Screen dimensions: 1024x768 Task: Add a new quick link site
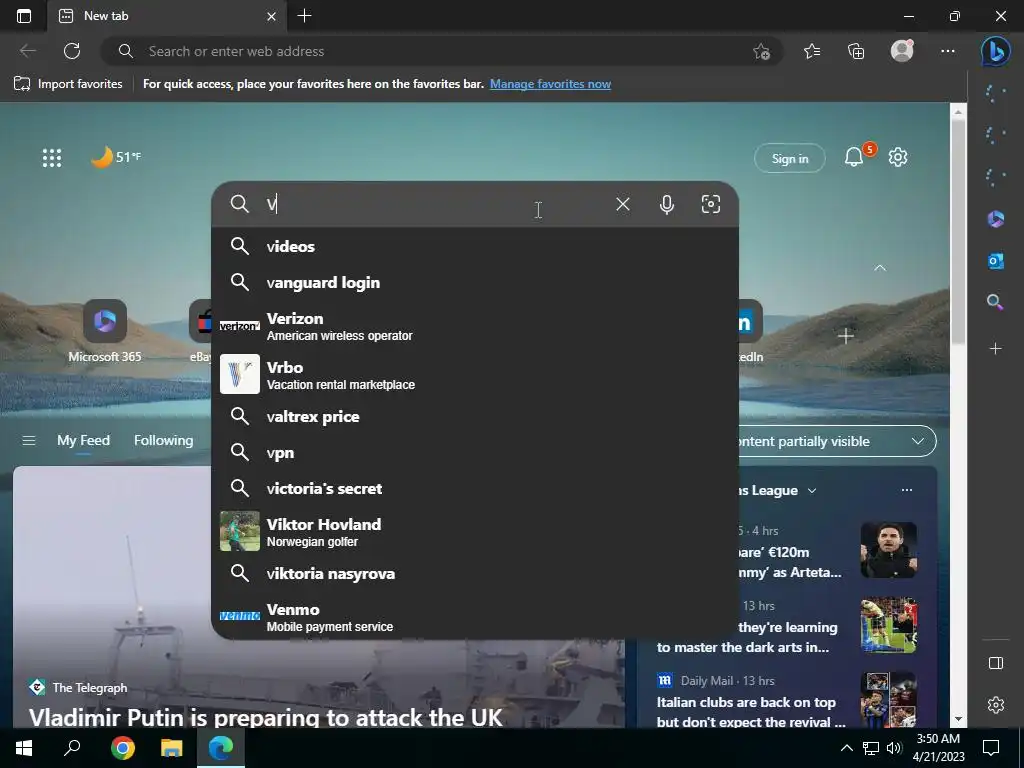tap(846, 336)
